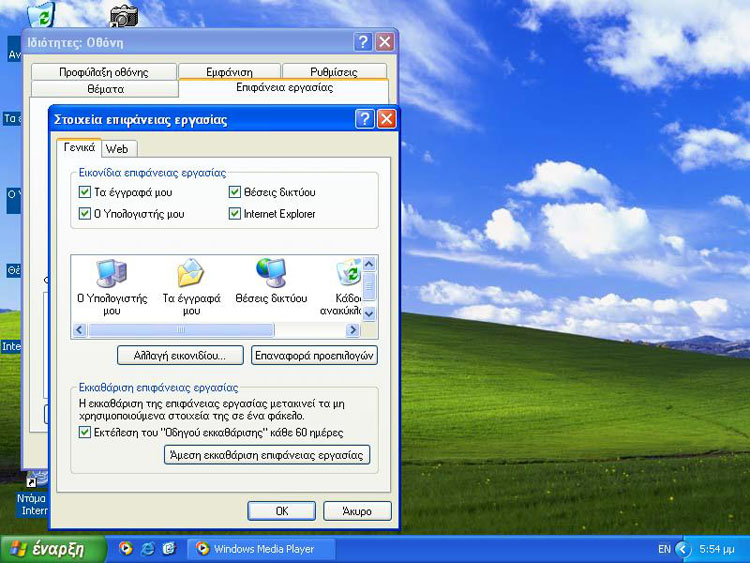Click the icon list's scroll left arrow
The height and width of the screenshot is (563, 750).
pyautogui.click(x=79, y=330)
